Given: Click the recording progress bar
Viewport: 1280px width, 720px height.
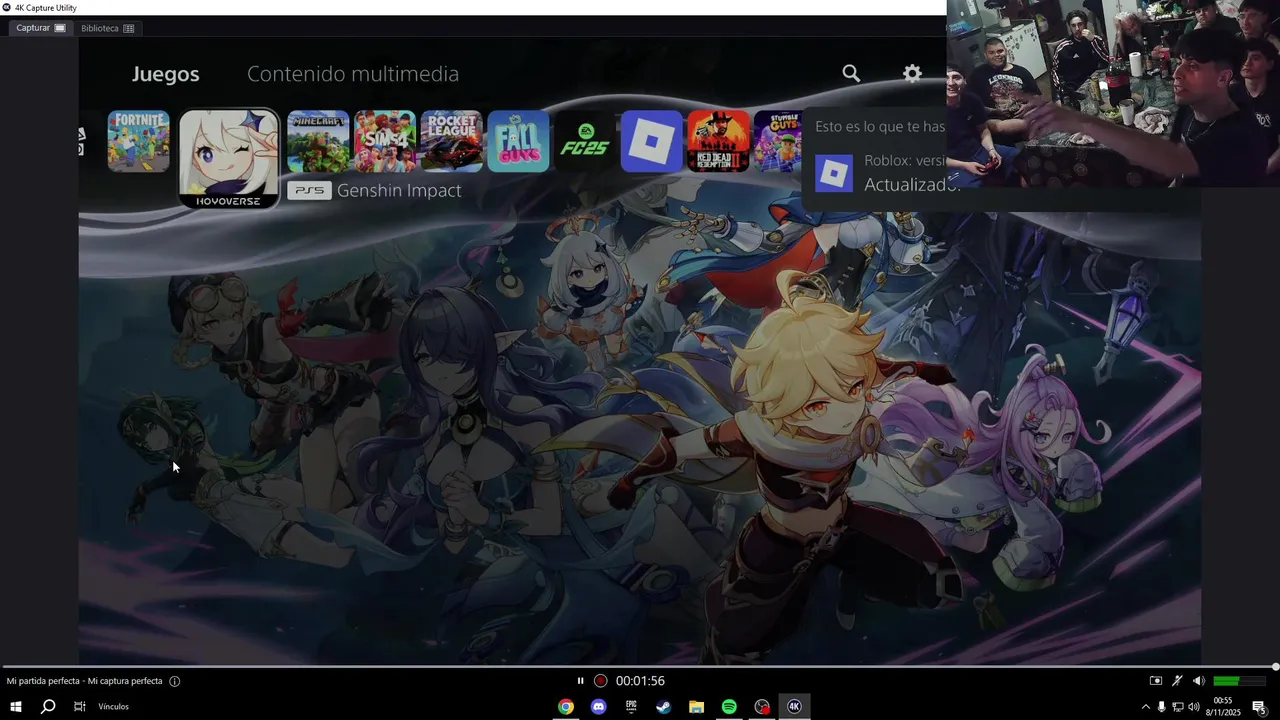Looking at the screenshot, I should pyautogui.click(x=640, y=667).
